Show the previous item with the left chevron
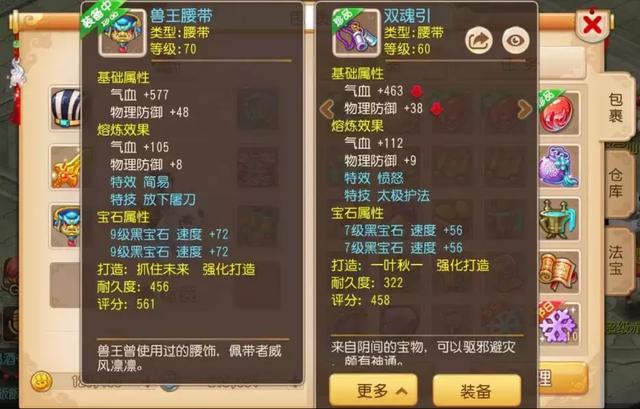The width and height of the screenshot is (640, 409). tap(327, 109)
